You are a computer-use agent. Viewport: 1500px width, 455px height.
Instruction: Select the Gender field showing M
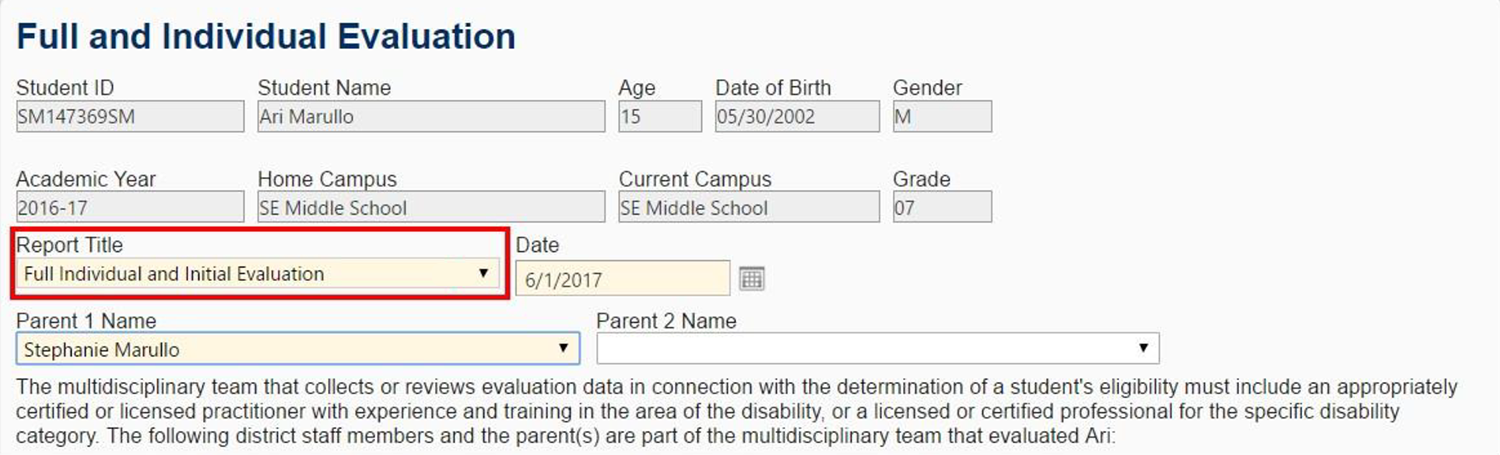941,117
